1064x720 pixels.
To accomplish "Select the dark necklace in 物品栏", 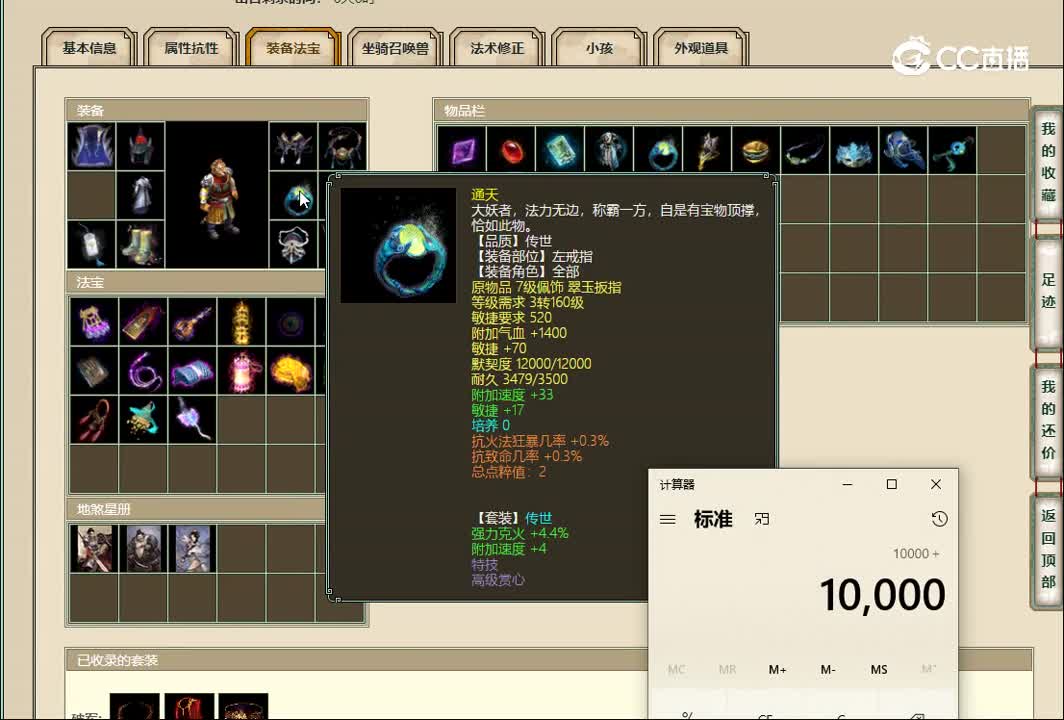I will [805, 150].
